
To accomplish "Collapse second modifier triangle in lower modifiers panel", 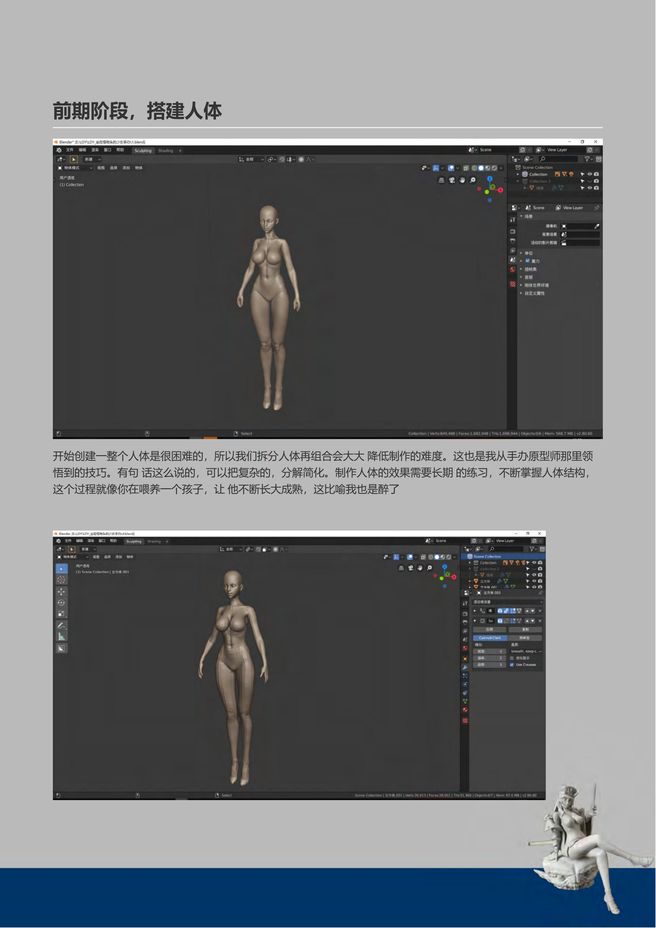I will tap(475, 621).
